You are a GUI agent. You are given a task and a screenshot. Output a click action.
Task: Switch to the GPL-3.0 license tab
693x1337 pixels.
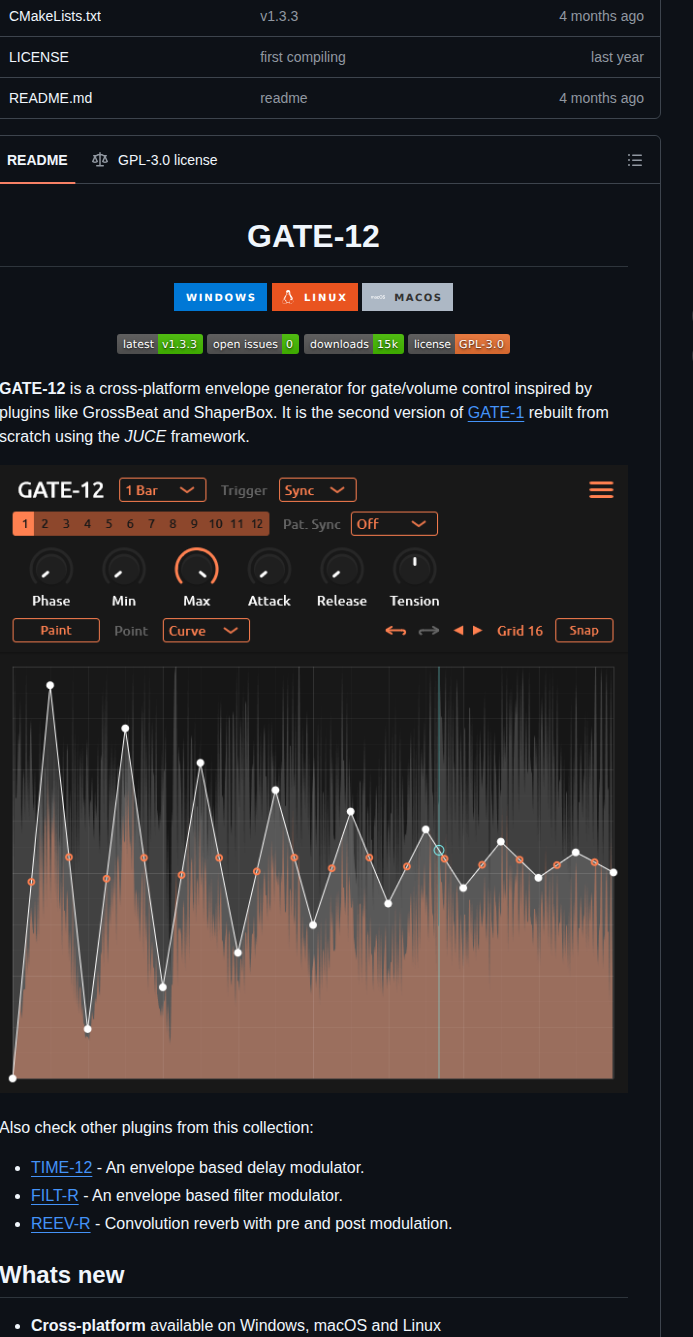click(154, 160)
